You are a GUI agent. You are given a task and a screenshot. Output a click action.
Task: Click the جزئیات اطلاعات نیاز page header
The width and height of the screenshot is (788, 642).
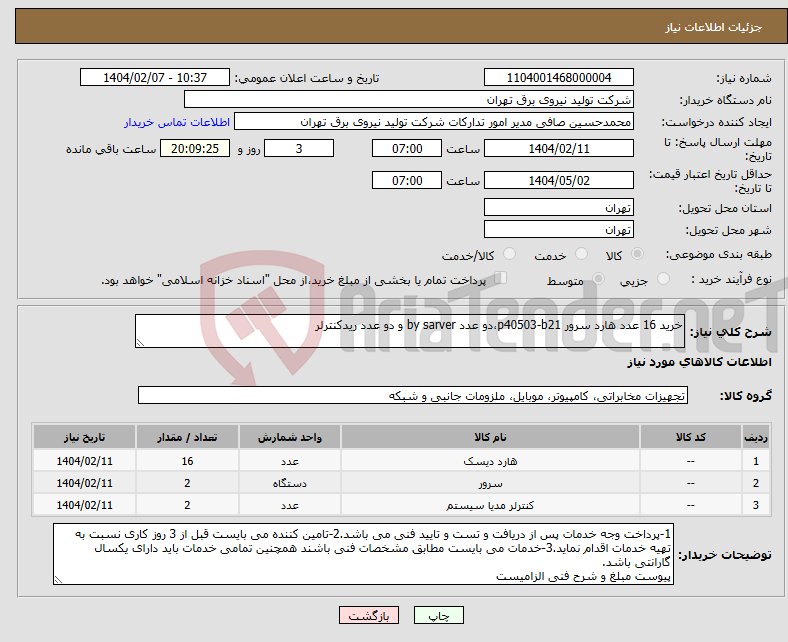click(714, 27)
